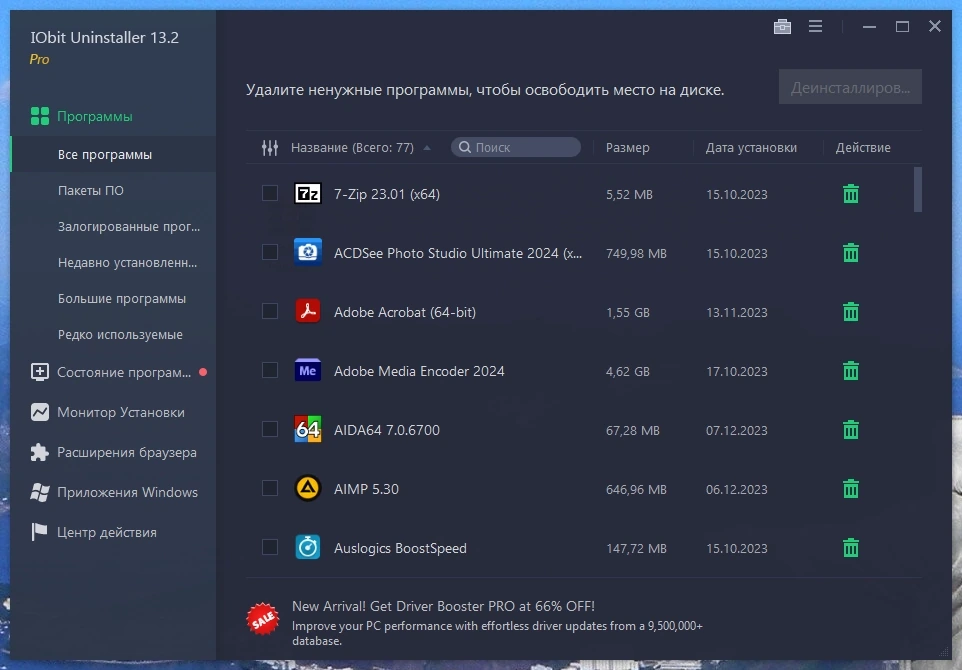The height and width of the screenshot is (670, 962).
Task: Click the 7-Zip app icon
Action: tap(307, 194)
